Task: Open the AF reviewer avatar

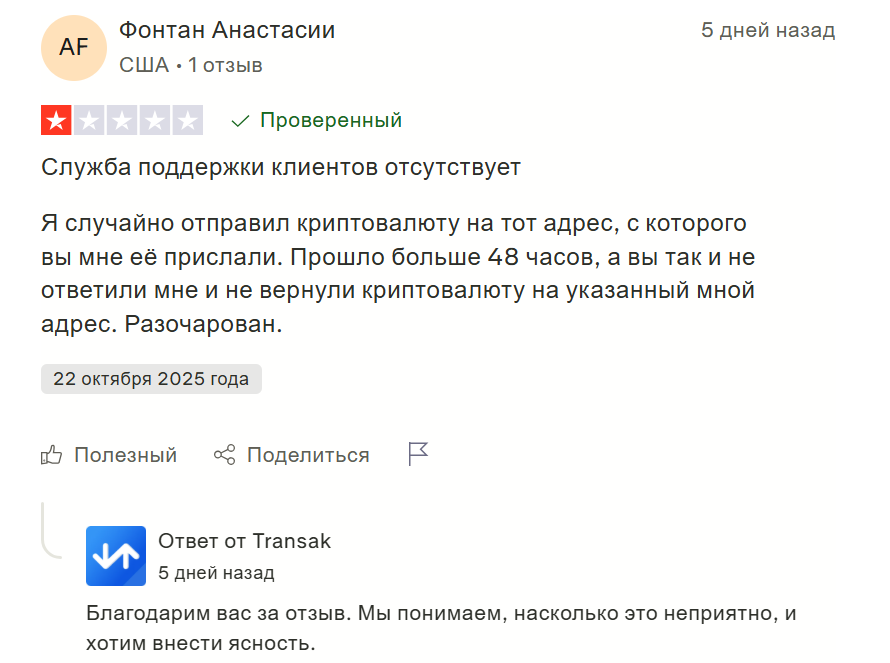Action: tap(73, 47)
